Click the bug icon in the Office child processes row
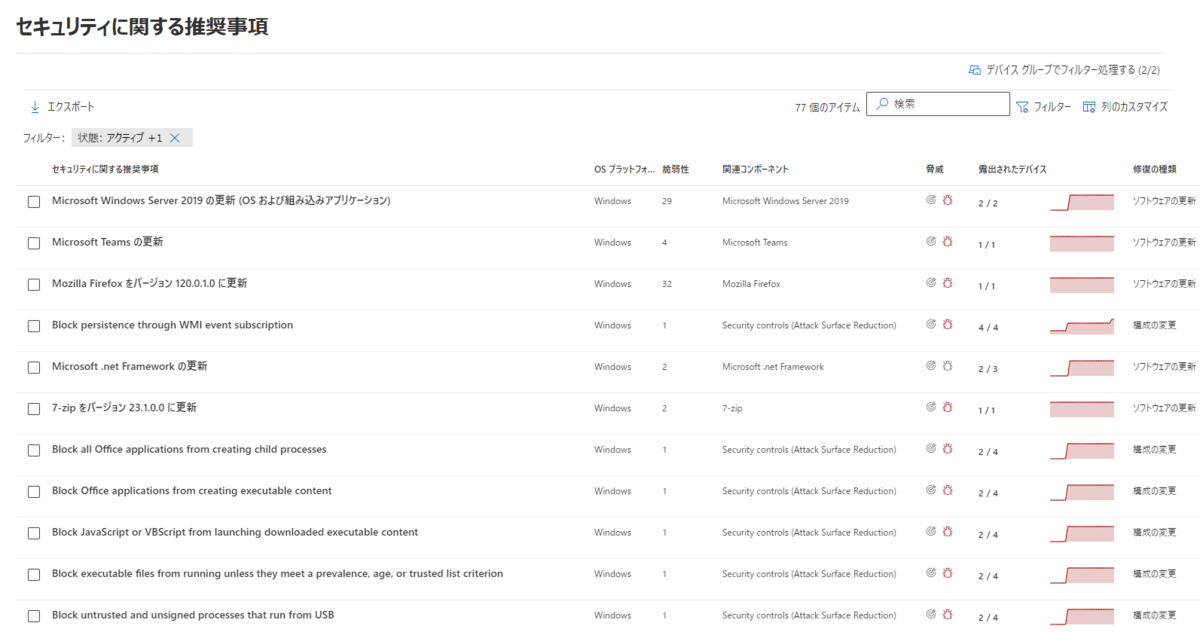Image resolution: width=1200 pixels, height=632 pixels. 947,449
